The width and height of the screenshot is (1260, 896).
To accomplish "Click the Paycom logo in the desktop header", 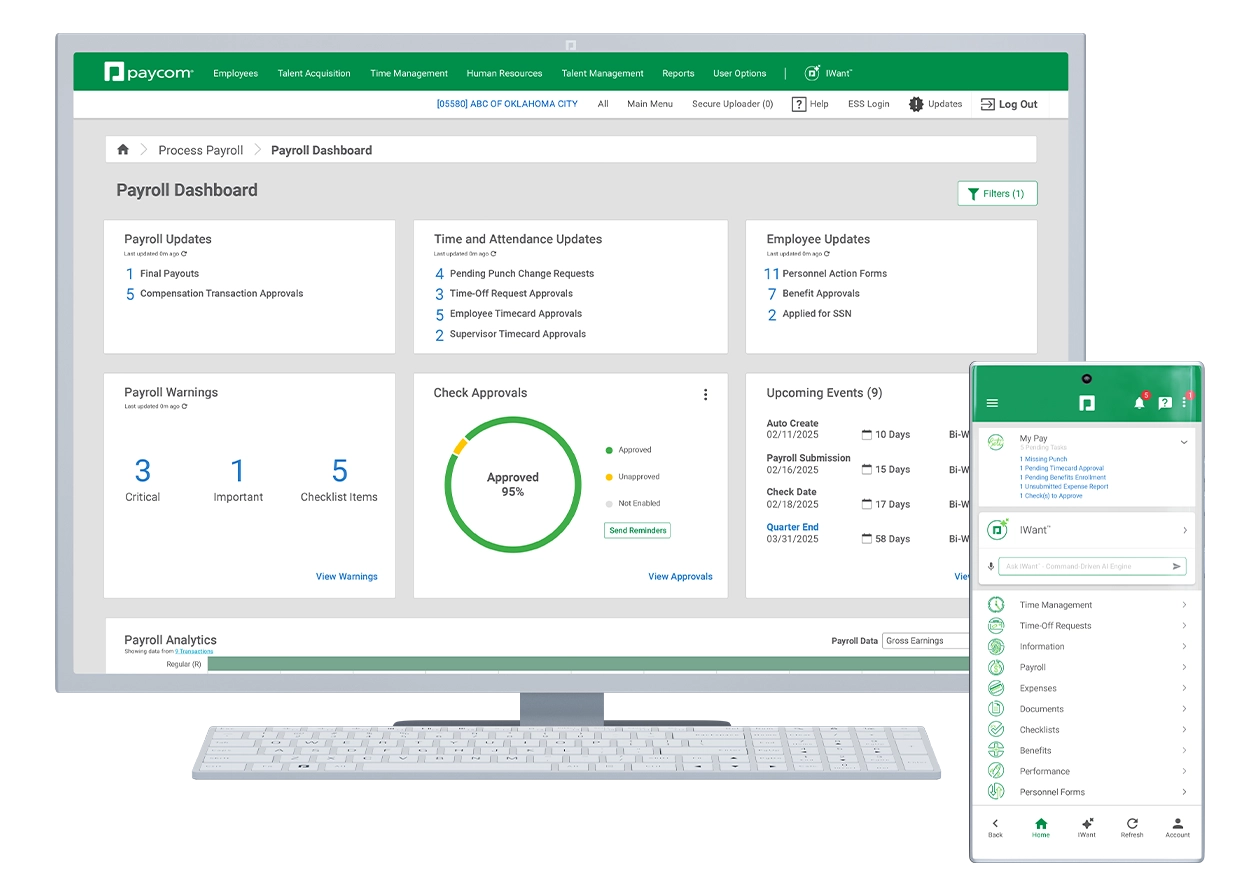I will [148, 72].
